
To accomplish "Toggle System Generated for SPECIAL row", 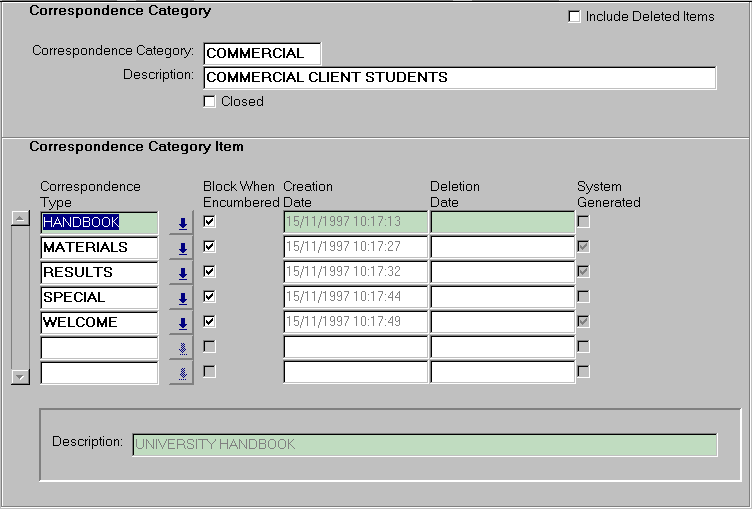I will click(x=583, y=296).
